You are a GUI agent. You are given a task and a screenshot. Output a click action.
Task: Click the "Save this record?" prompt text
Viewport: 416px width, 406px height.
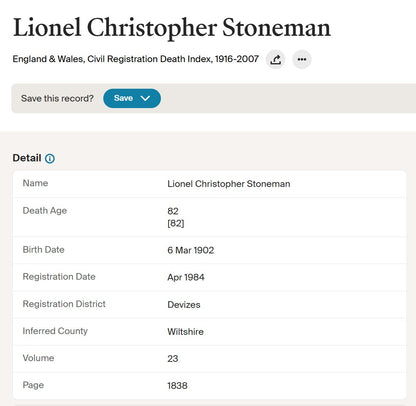pos(57,98)
